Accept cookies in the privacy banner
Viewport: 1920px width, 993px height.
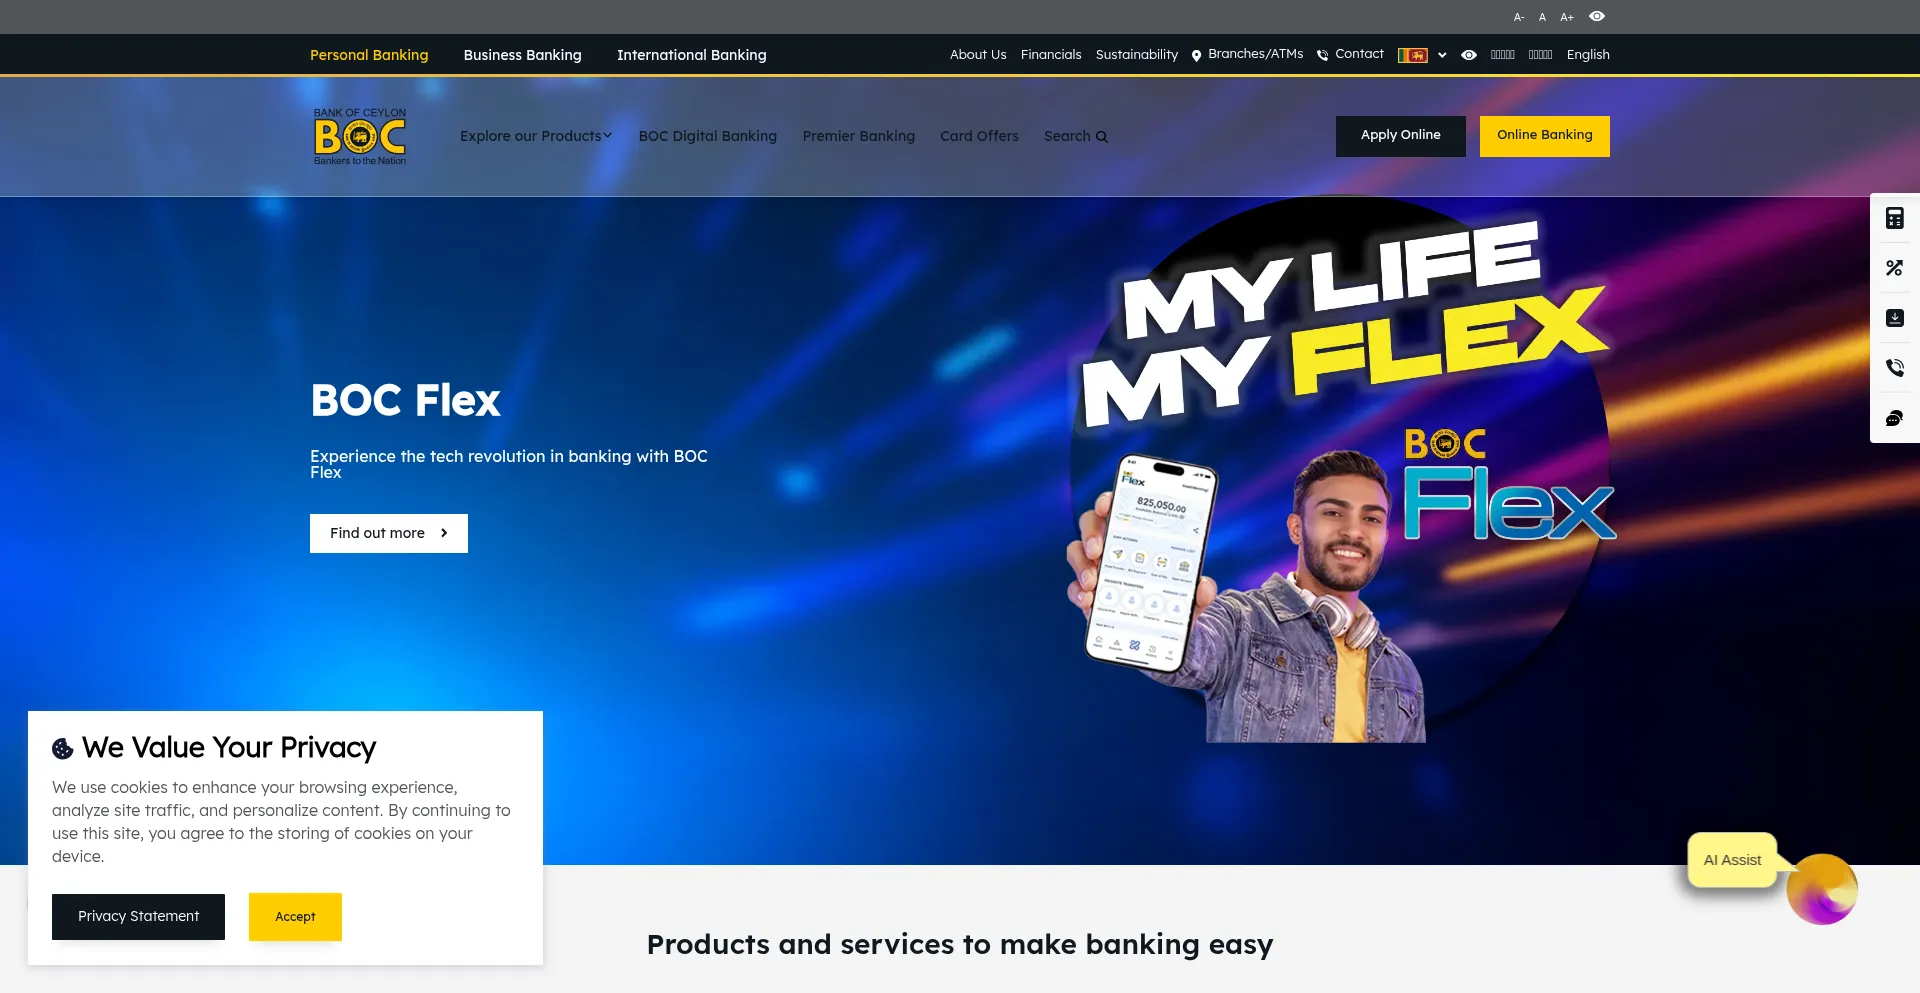click(295, 916)
